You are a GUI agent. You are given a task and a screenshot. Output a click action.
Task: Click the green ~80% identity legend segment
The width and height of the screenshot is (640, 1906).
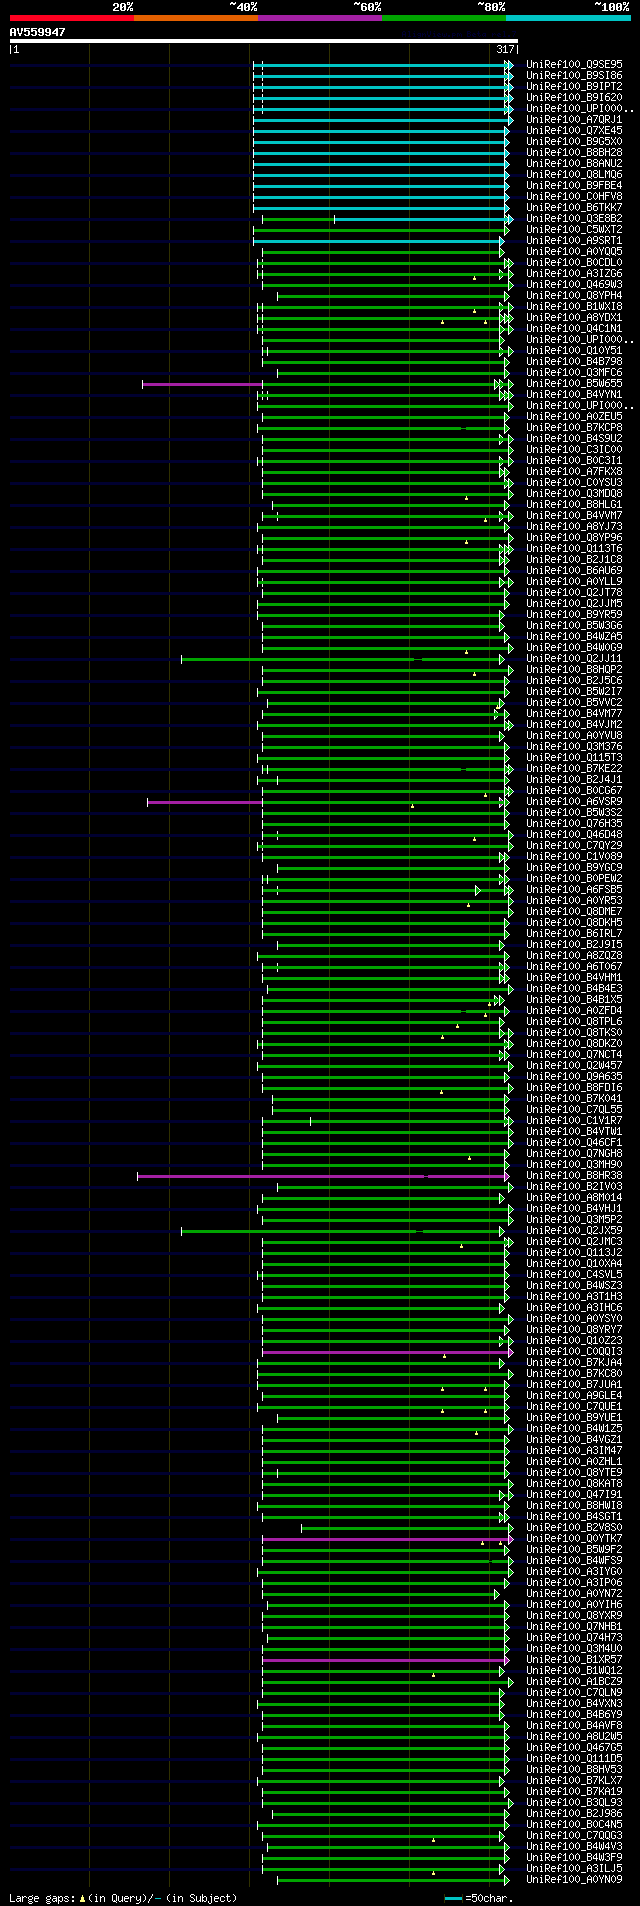click(444, 18)
